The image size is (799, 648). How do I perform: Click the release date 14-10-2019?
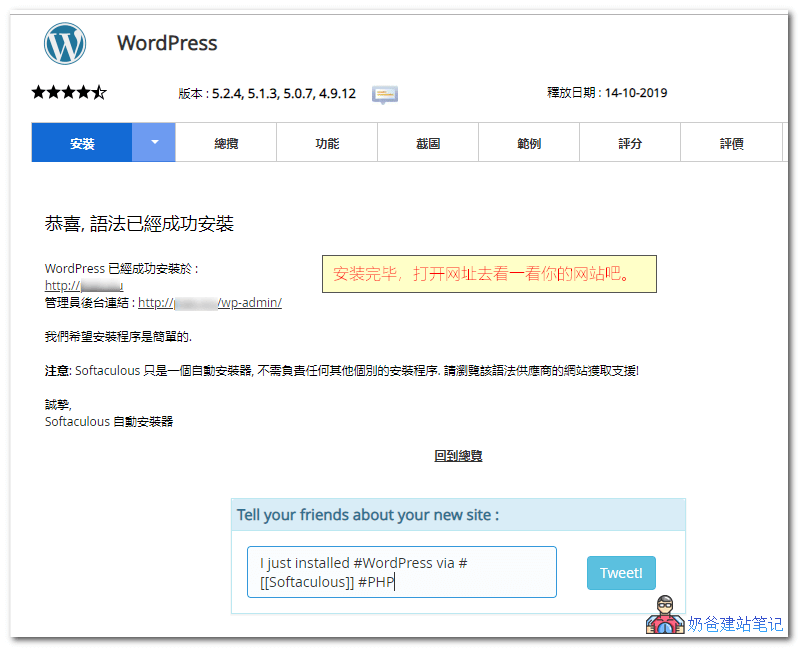click(636, 93)
